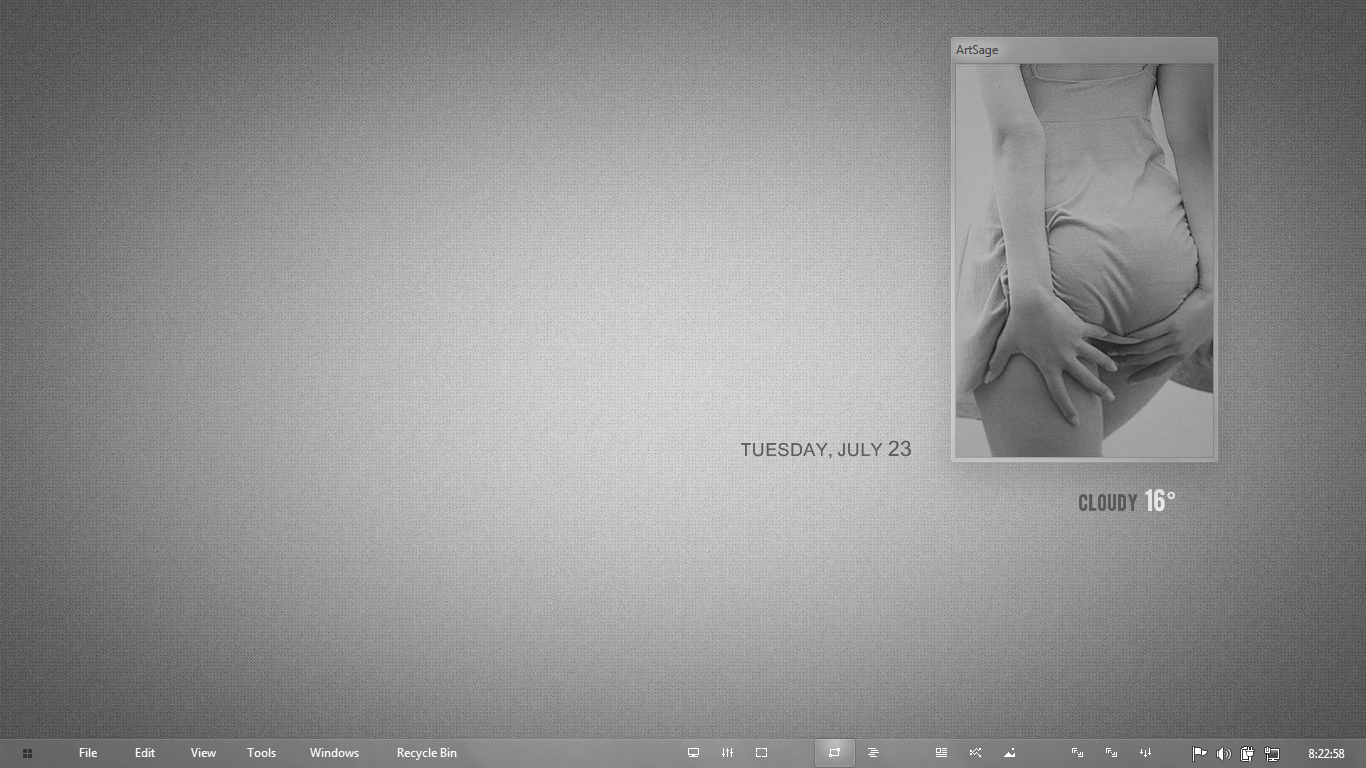Click the mountain picture icon in the taskbar
Screen dimensions: 1366x768
1009,753
